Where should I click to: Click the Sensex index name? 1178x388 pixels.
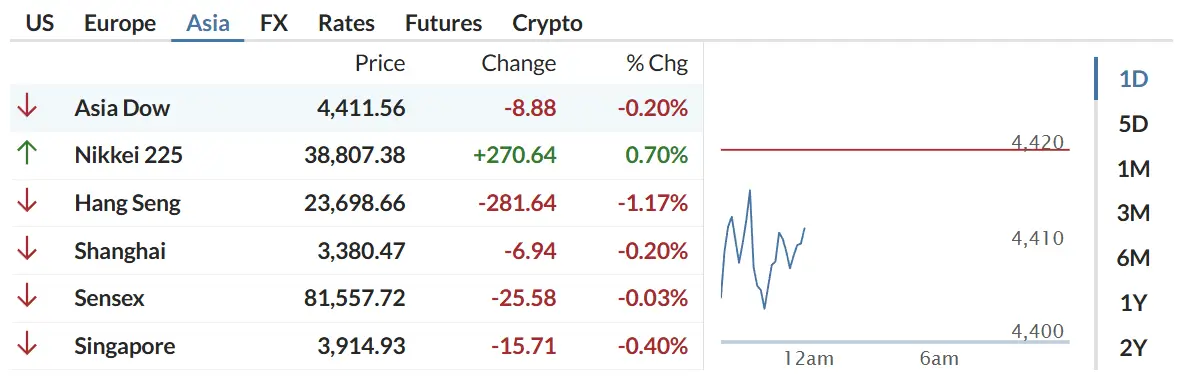(x=109, y=299)
